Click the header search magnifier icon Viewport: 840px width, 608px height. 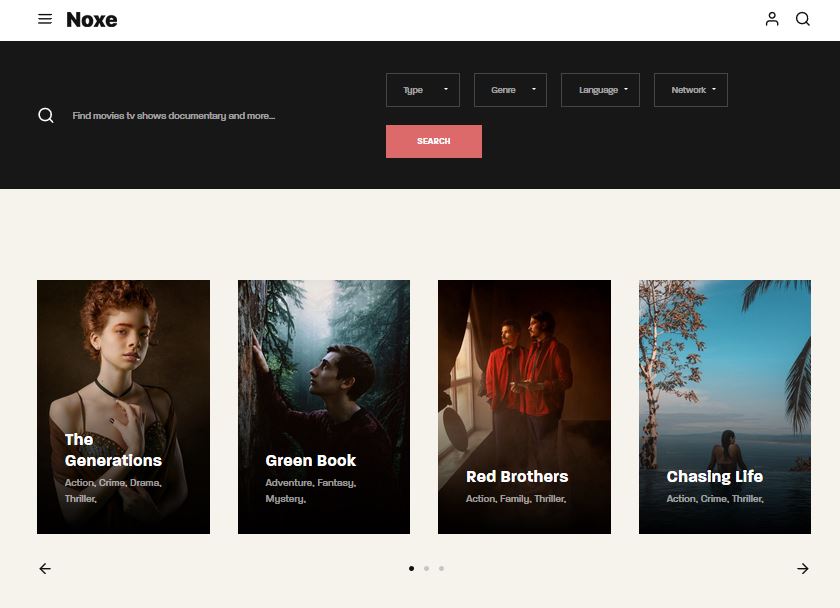pos(803,19)
